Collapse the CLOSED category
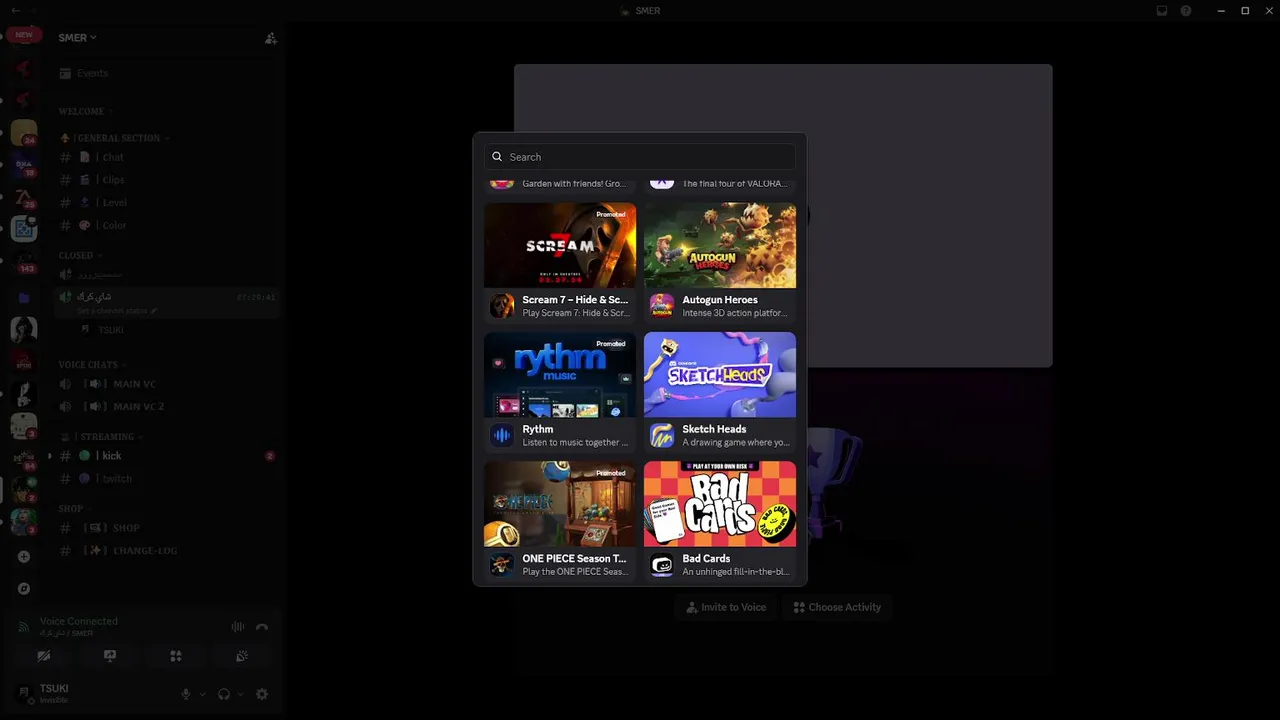The height and width of the screenshot is (720, 1280). point(79,255)
